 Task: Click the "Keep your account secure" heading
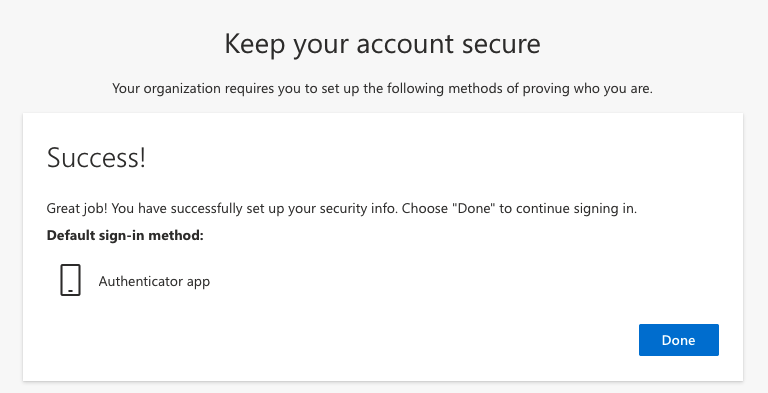383,44
